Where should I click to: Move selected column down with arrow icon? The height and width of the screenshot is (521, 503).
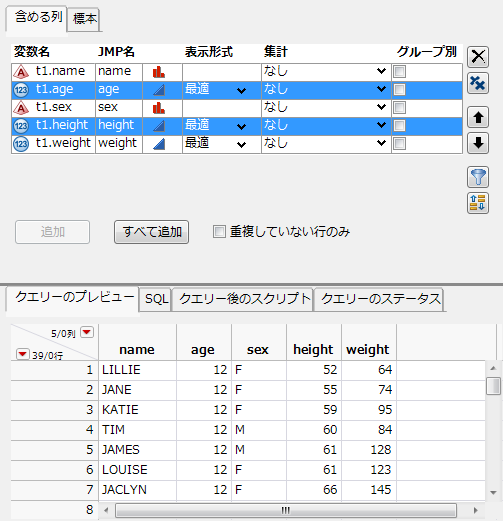(478, 143)
